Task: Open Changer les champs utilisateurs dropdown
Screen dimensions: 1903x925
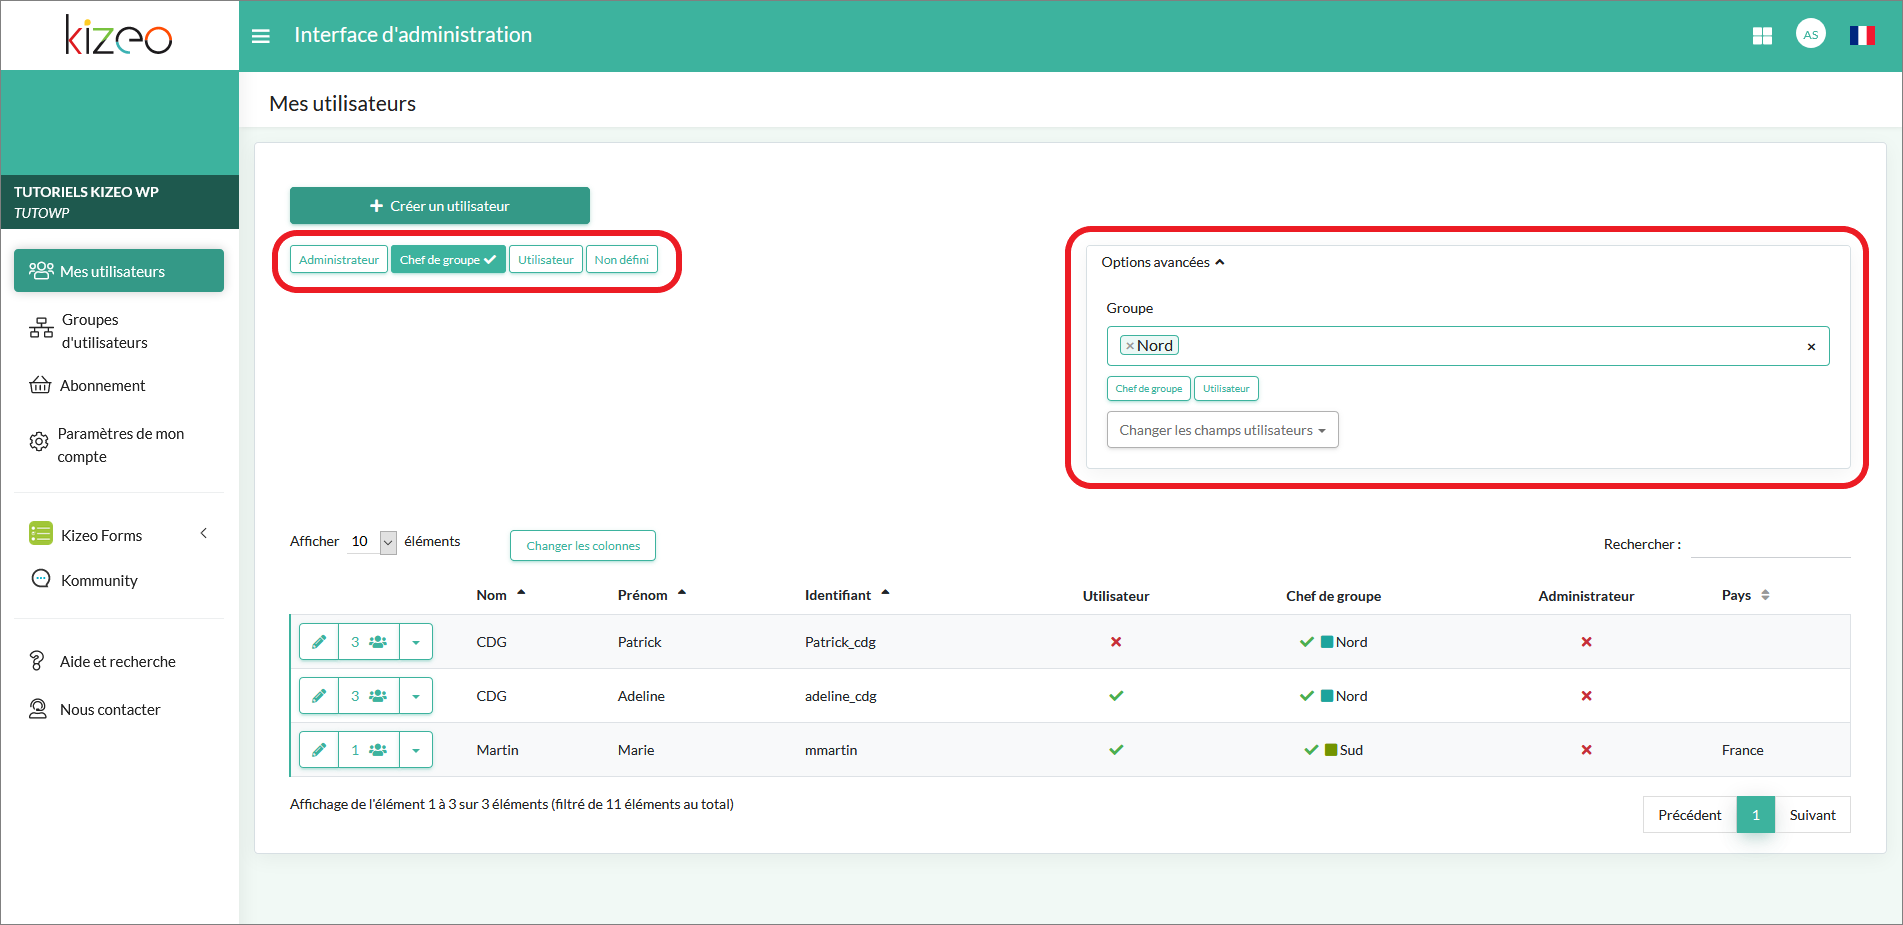Action: click(1223, 430)
